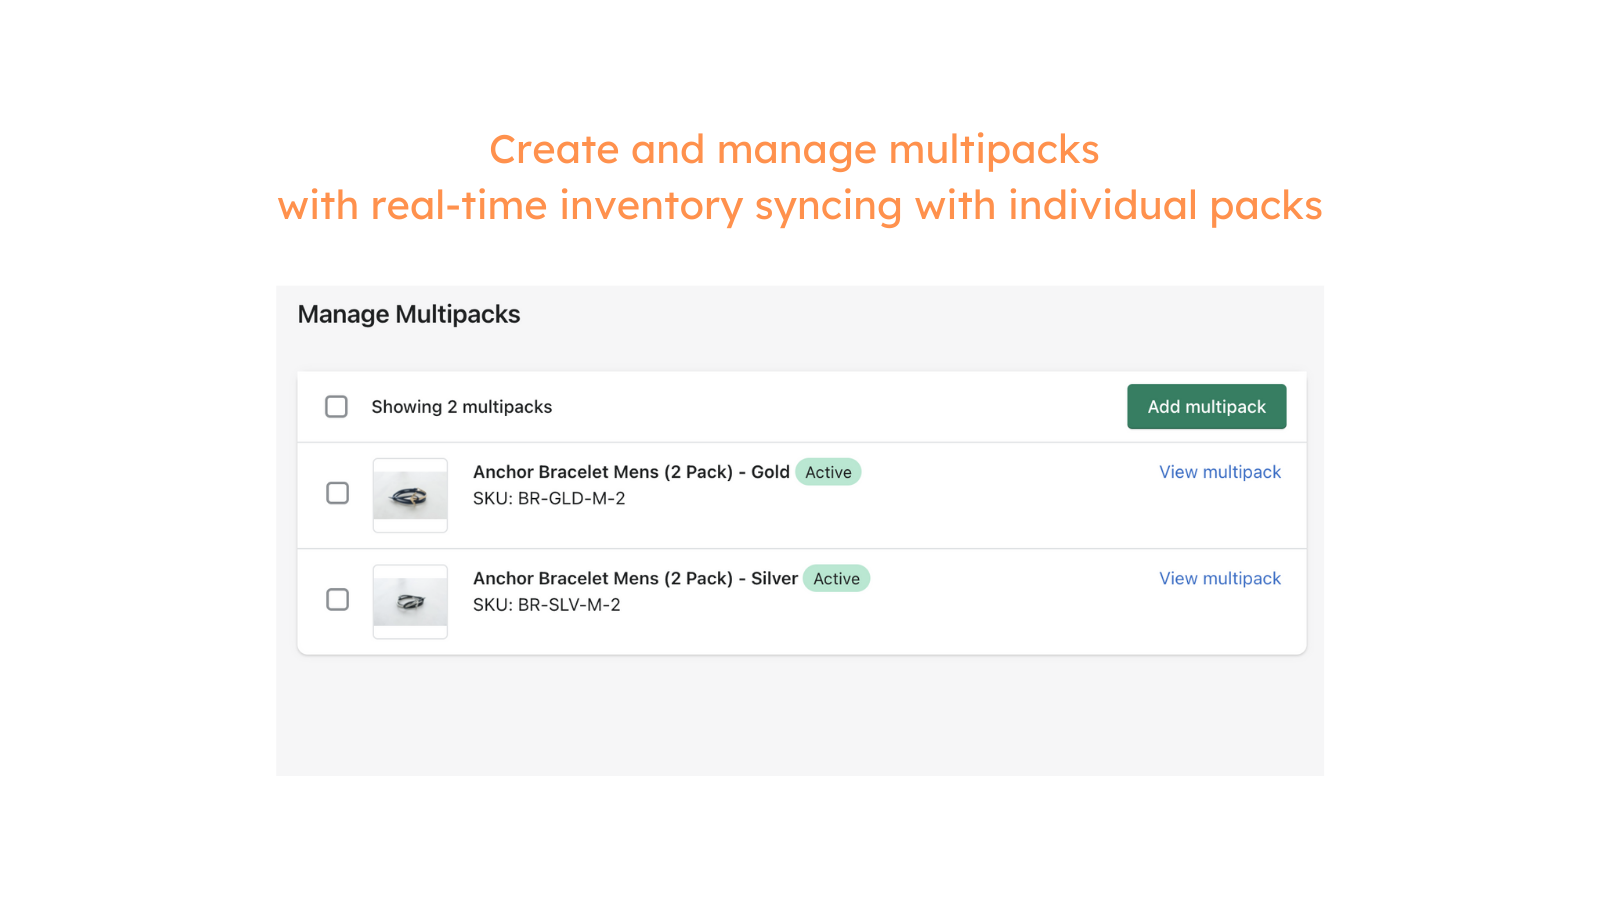
Task: Click the multipacks list header bar
Action: 800,406
